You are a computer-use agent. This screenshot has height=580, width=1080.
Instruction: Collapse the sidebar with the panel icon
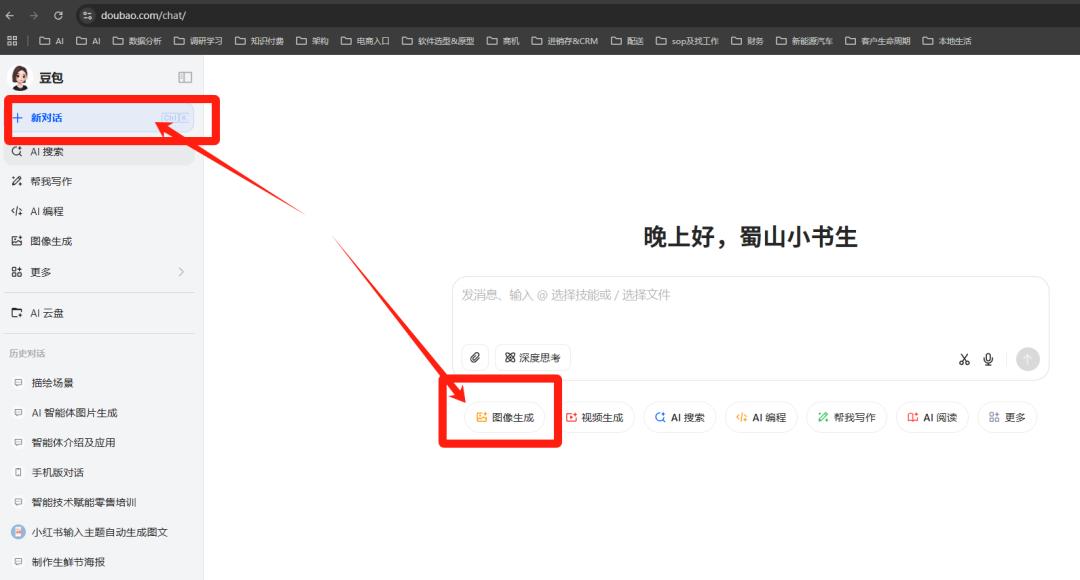(x=184, y=76)
